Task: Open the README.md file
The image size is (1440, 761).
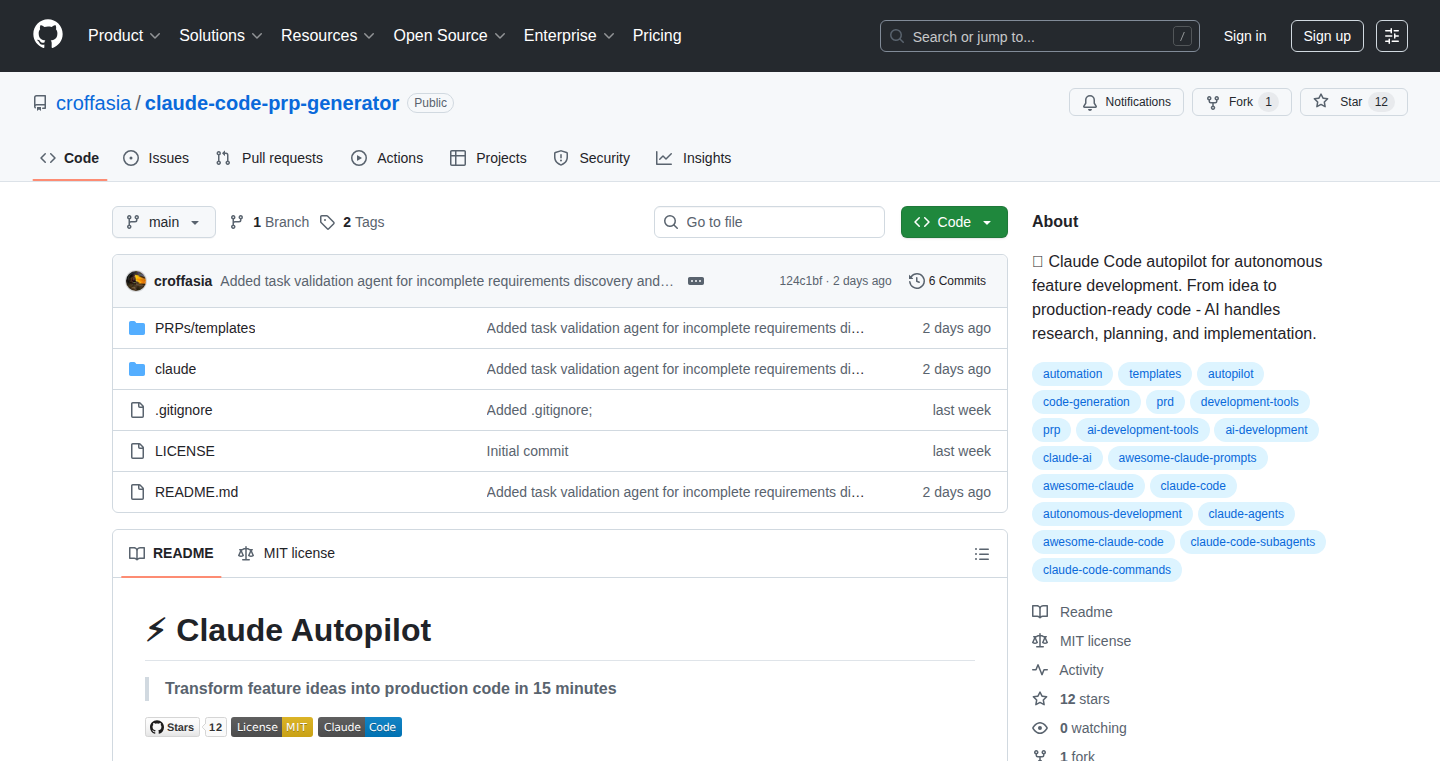Action: tap(196, 492)
